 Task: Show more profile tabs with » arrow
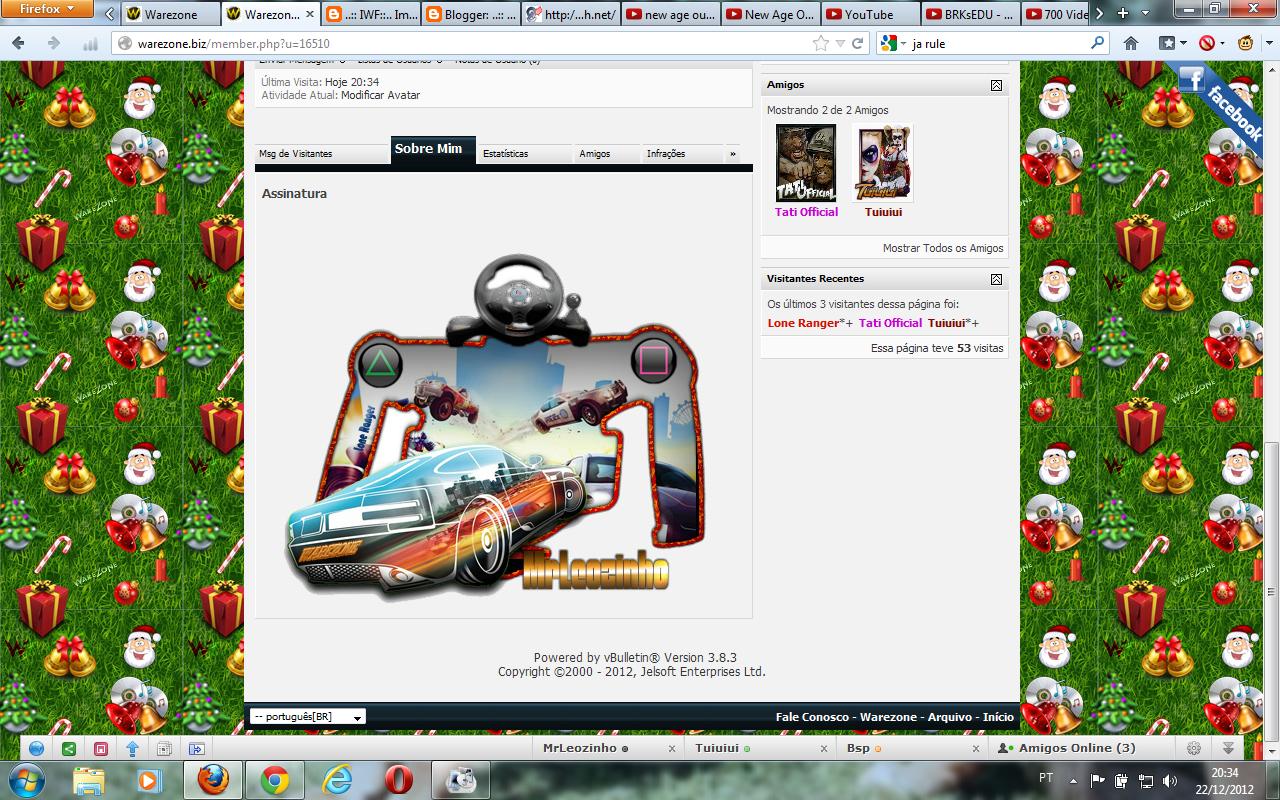733,154
